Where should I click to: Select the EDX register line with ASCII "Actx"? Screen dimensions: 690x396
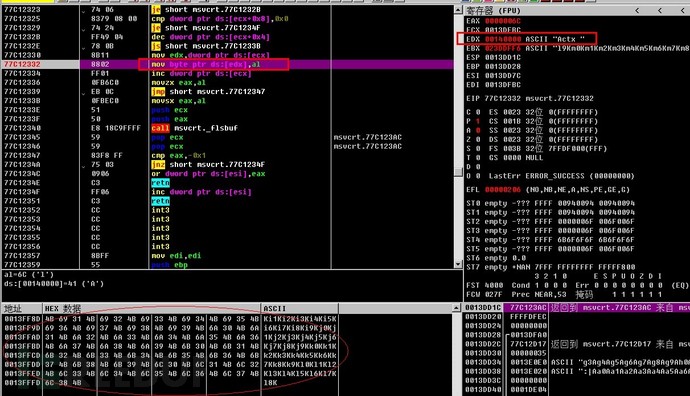(526, 39)
